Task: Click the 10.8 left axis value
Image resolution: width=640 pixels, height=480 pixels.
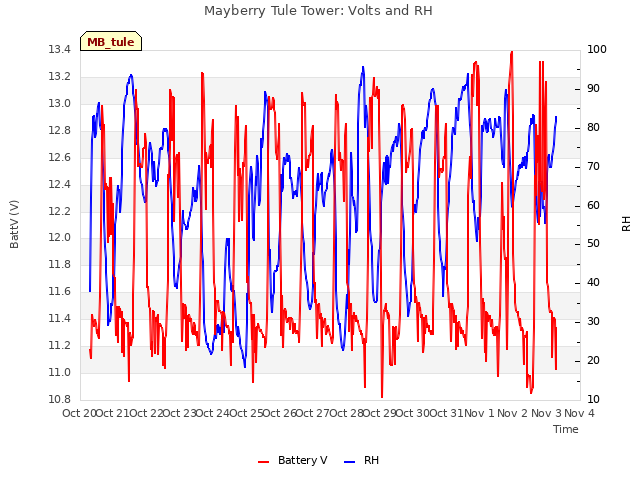Action: [x=60, y=399]
